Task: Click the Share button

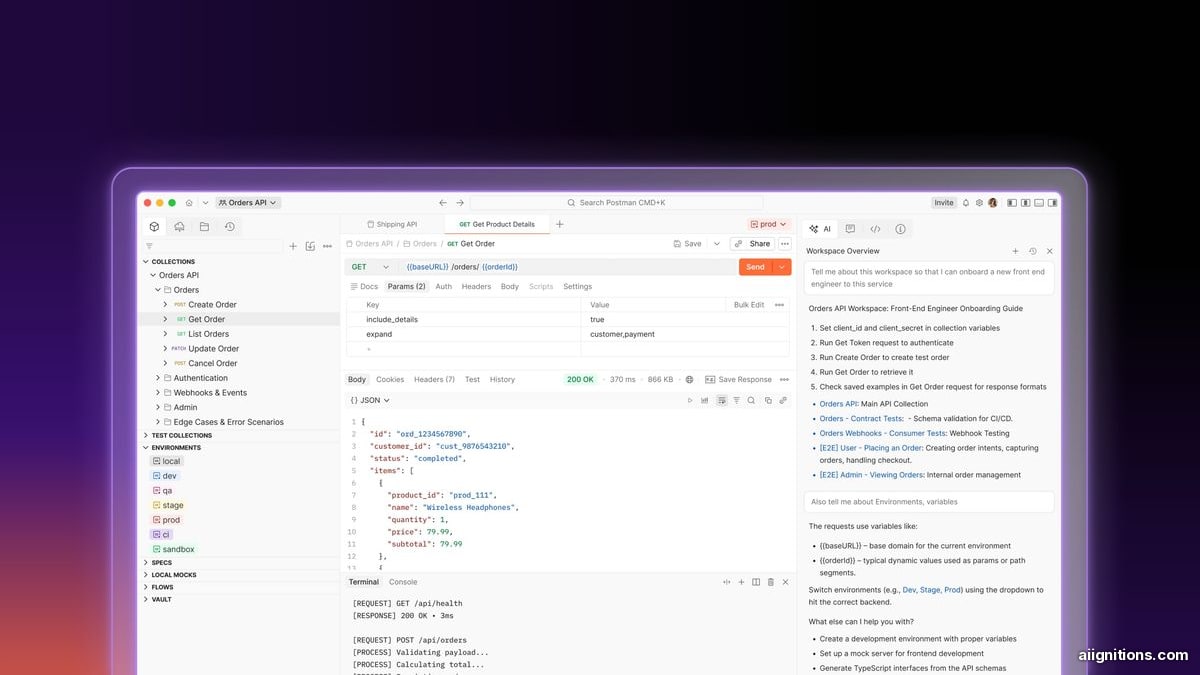Action: (x=753, y=244)
